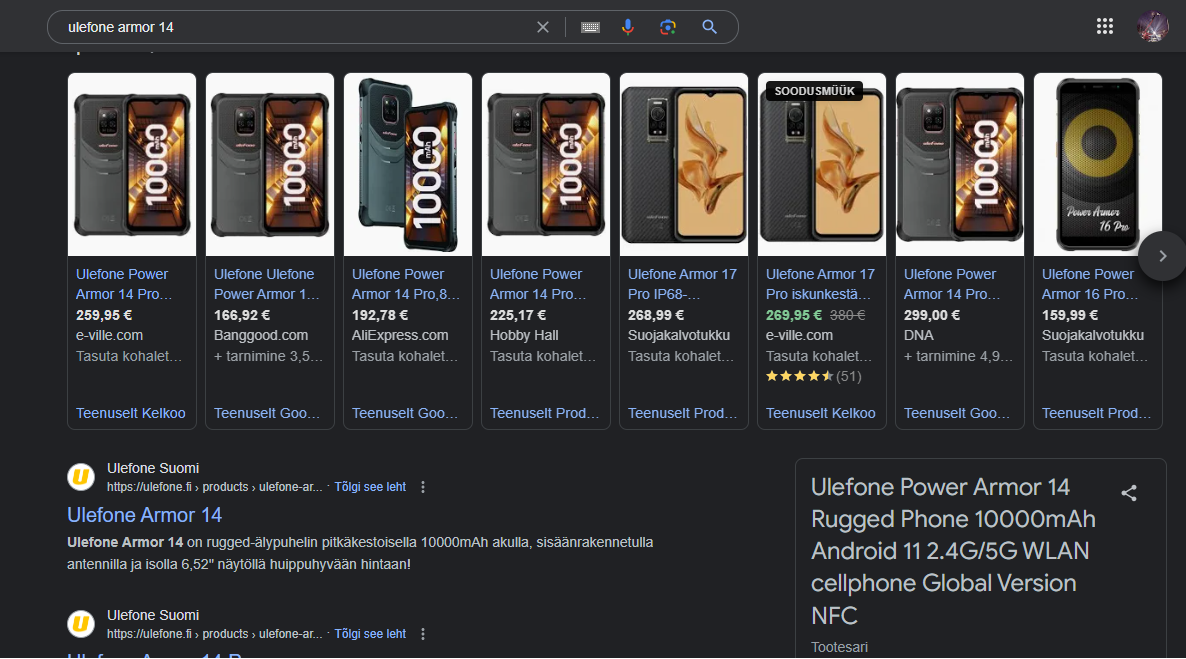Screen dimensions: 1186x659
Task: Open more options for second Ulefone Suomi result
Action: click(423, 634)
